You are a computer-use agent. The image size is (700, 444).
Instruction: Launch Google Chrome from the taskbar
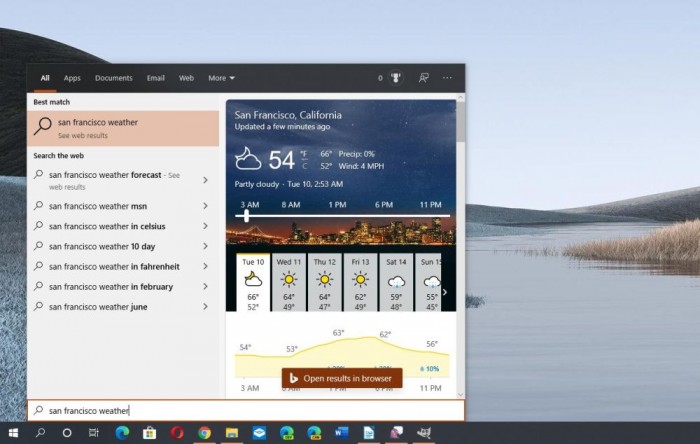[204, 433]
